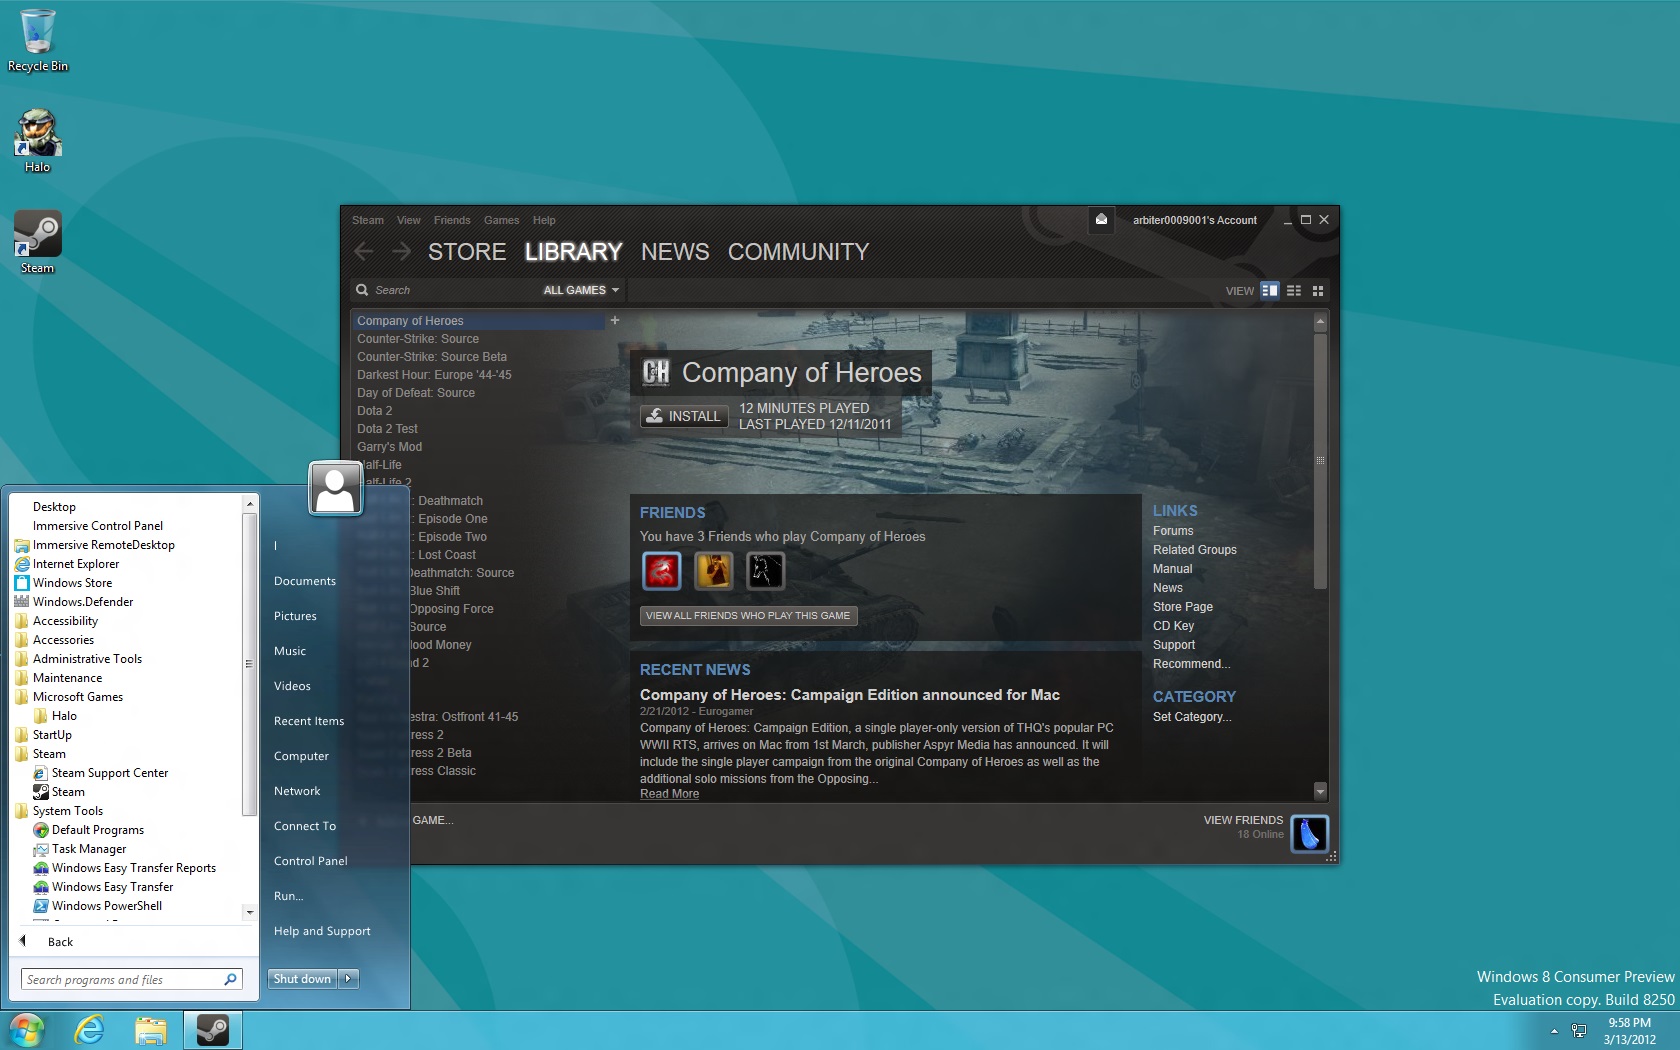Click the plus icon beside Company of Heroes

tap(615, 321)
